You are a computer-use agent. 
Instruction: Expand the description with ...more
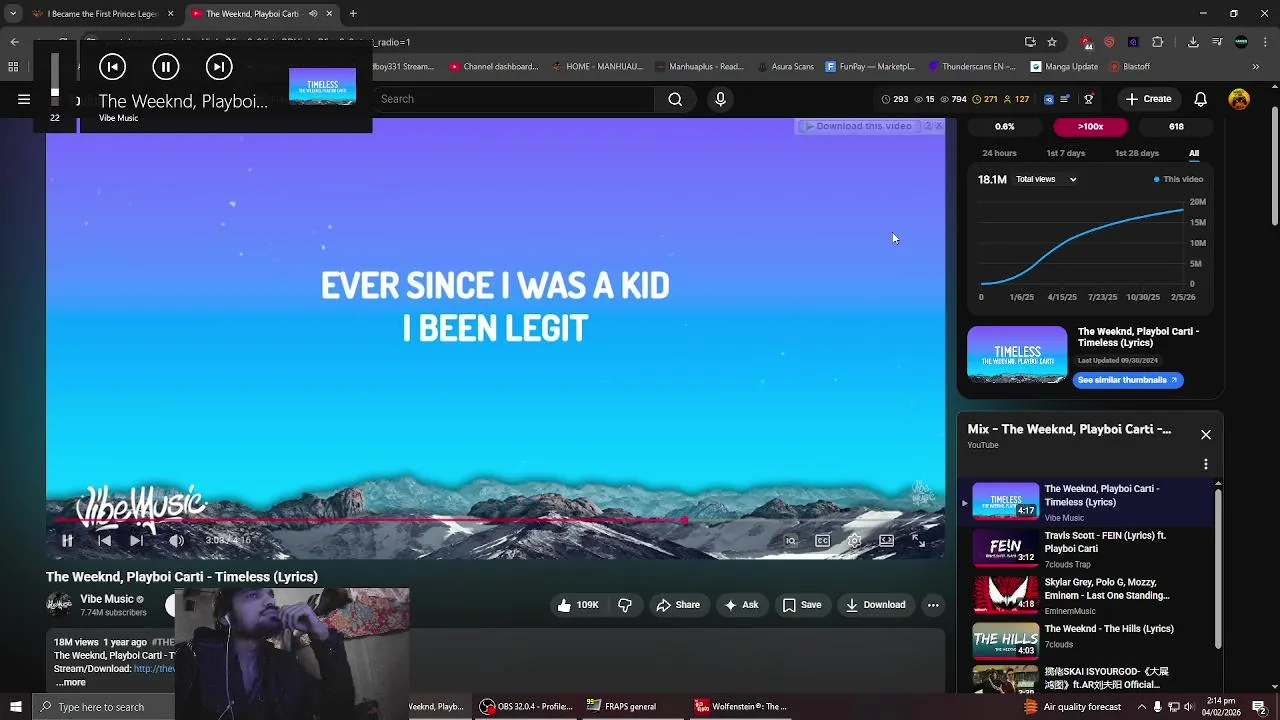(70, 682)
